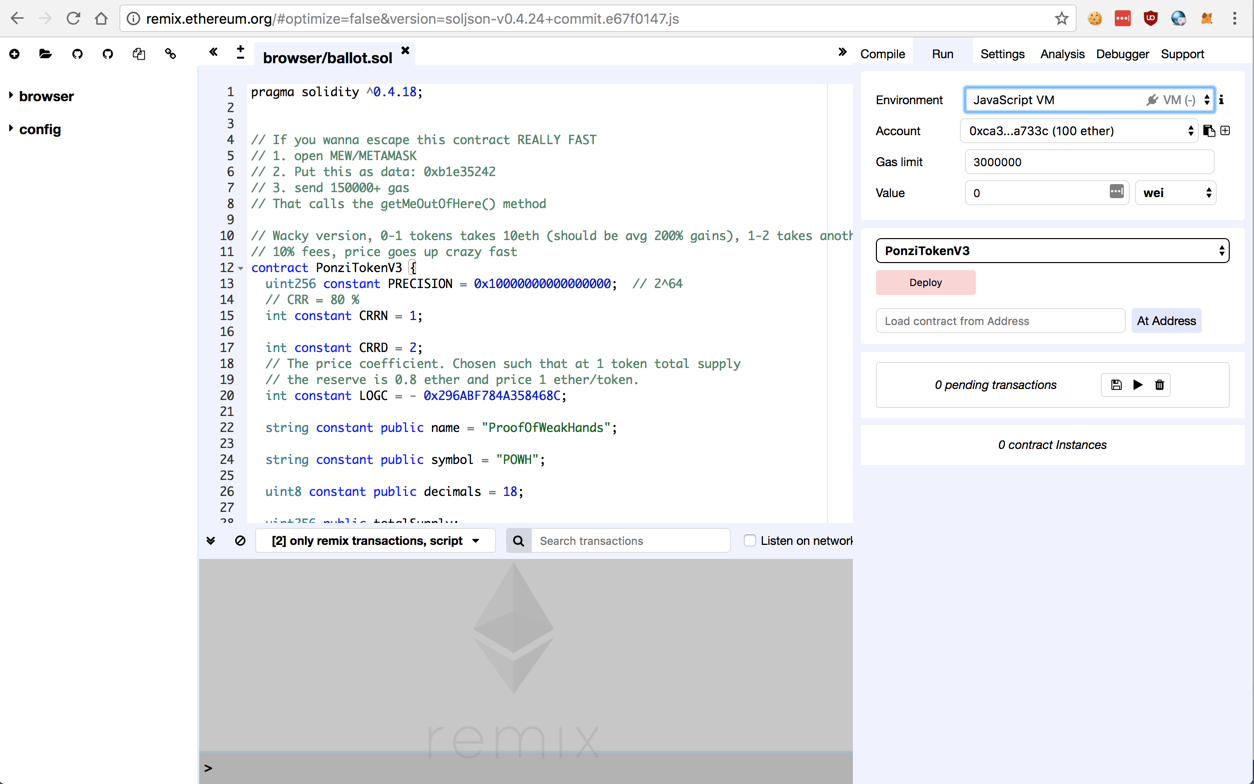Open the PonziTokenV3 contract selector
The image size is (1254, 784).
tap(1052, 251)
